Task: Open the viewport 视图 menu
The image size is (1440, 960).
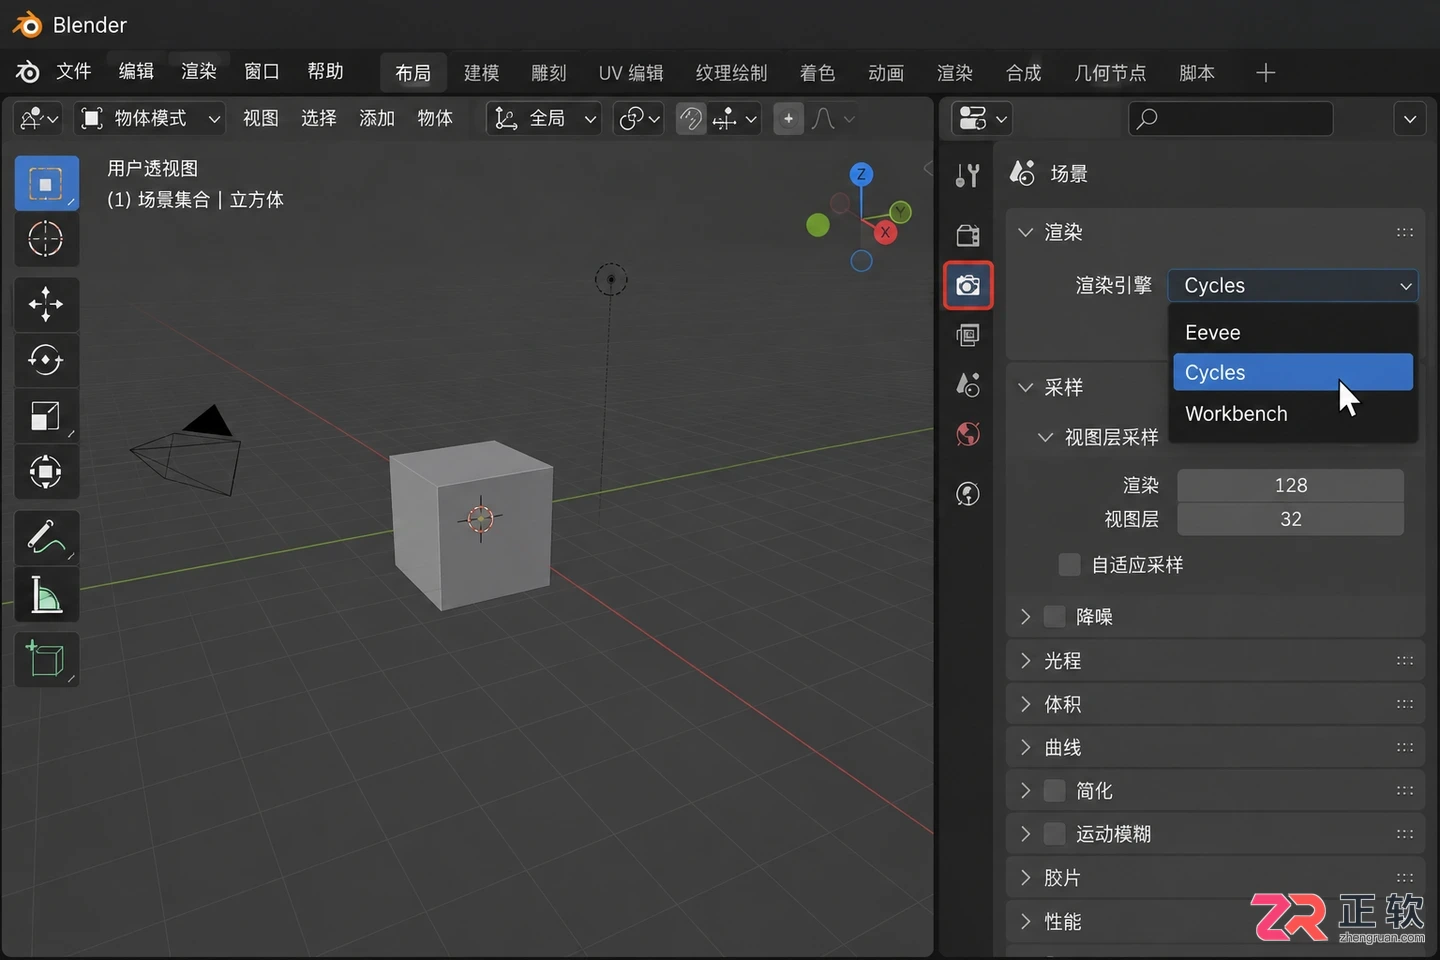Action: click(261, 119)
